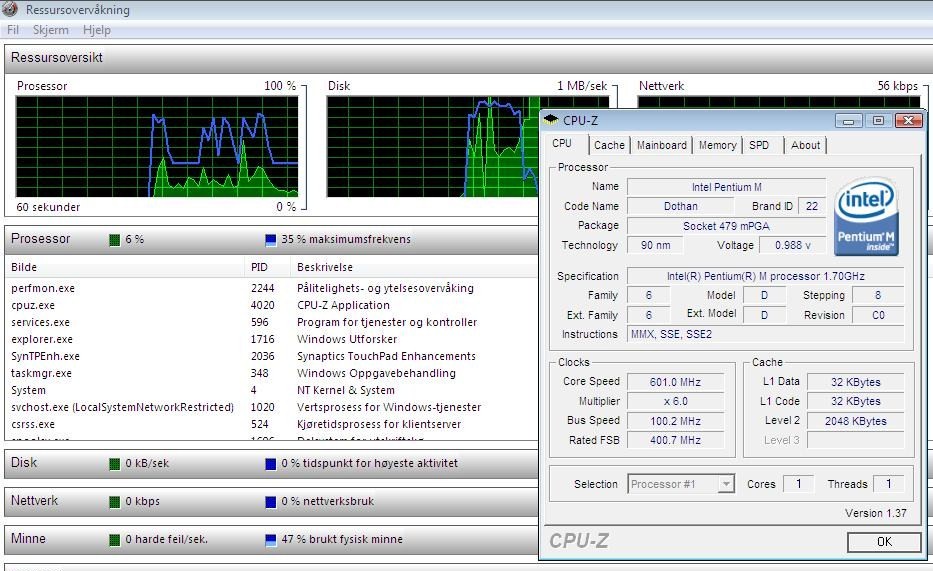933x571 pixels.
Task: Open the About tab in CPU-Z
Action: pyautogui.click(x=806, y=145)
